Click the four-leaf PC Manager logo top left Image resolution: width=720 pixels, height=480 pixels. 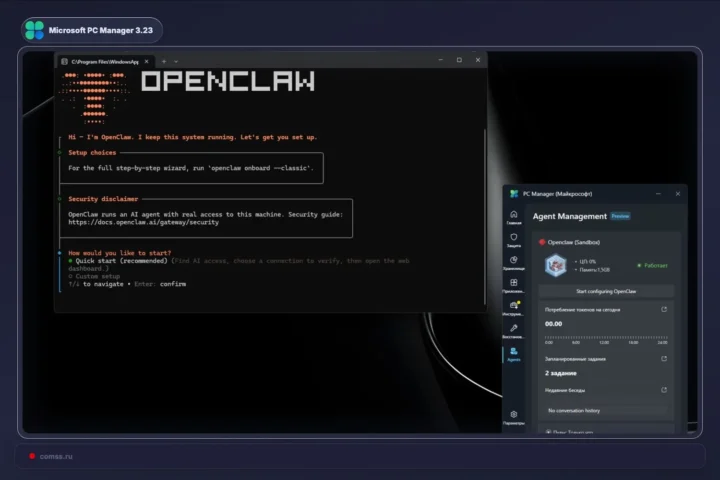pyautogui.click(x=34, y=30)
